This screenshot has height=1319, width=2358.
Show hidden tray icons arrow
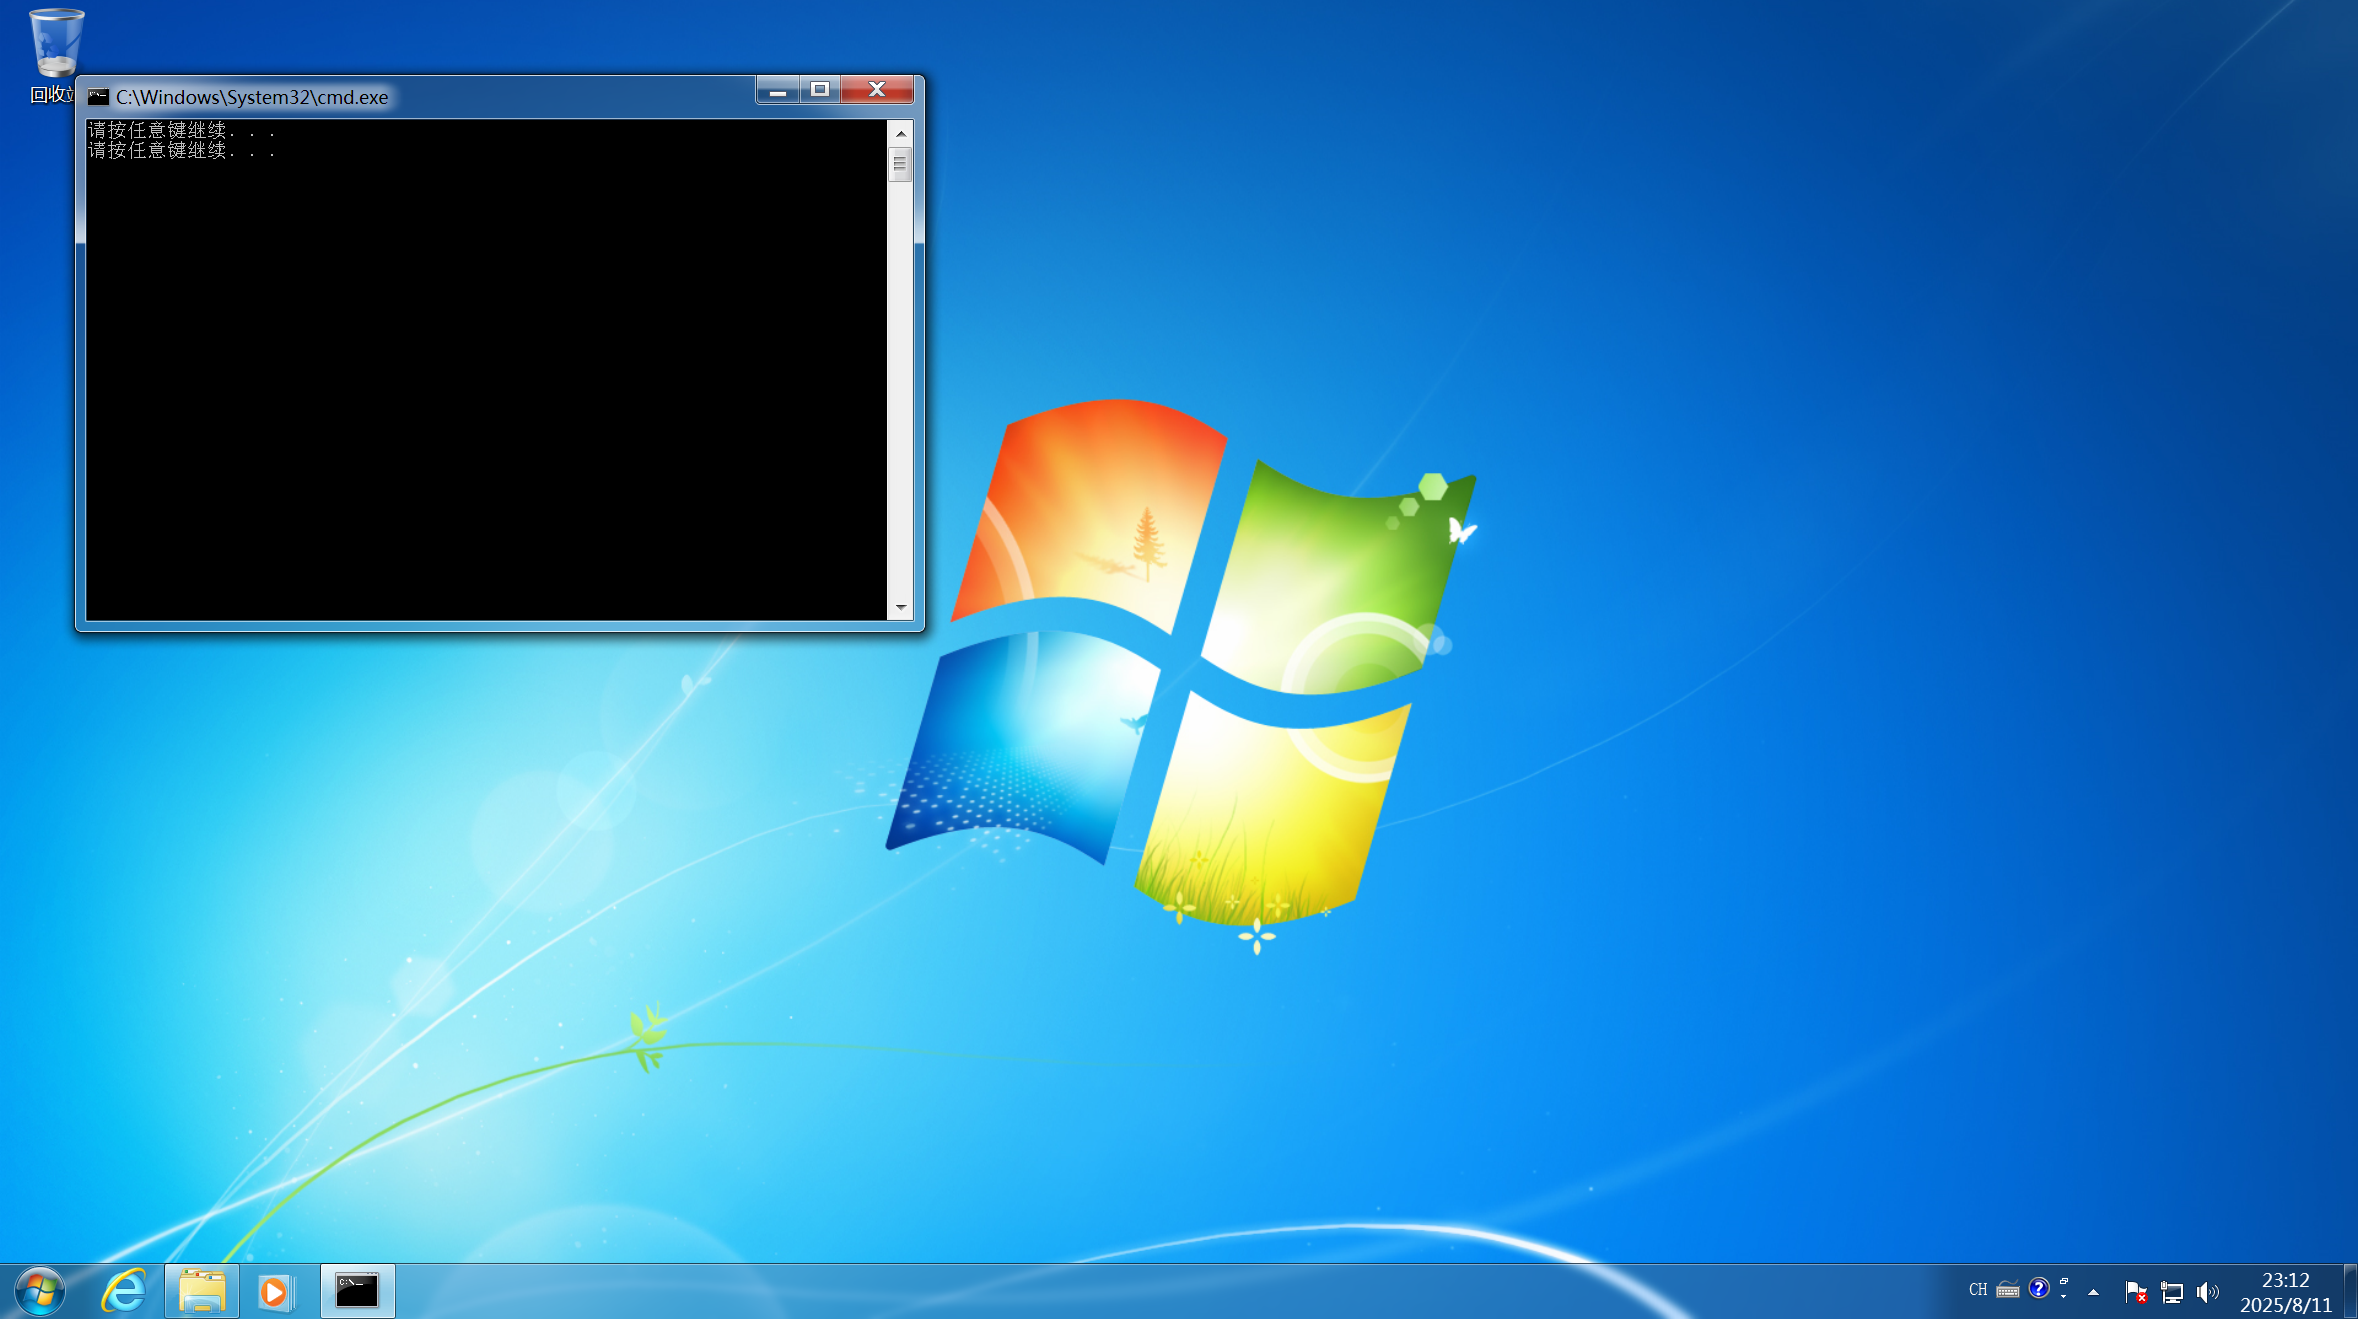pos(2093,1292)
